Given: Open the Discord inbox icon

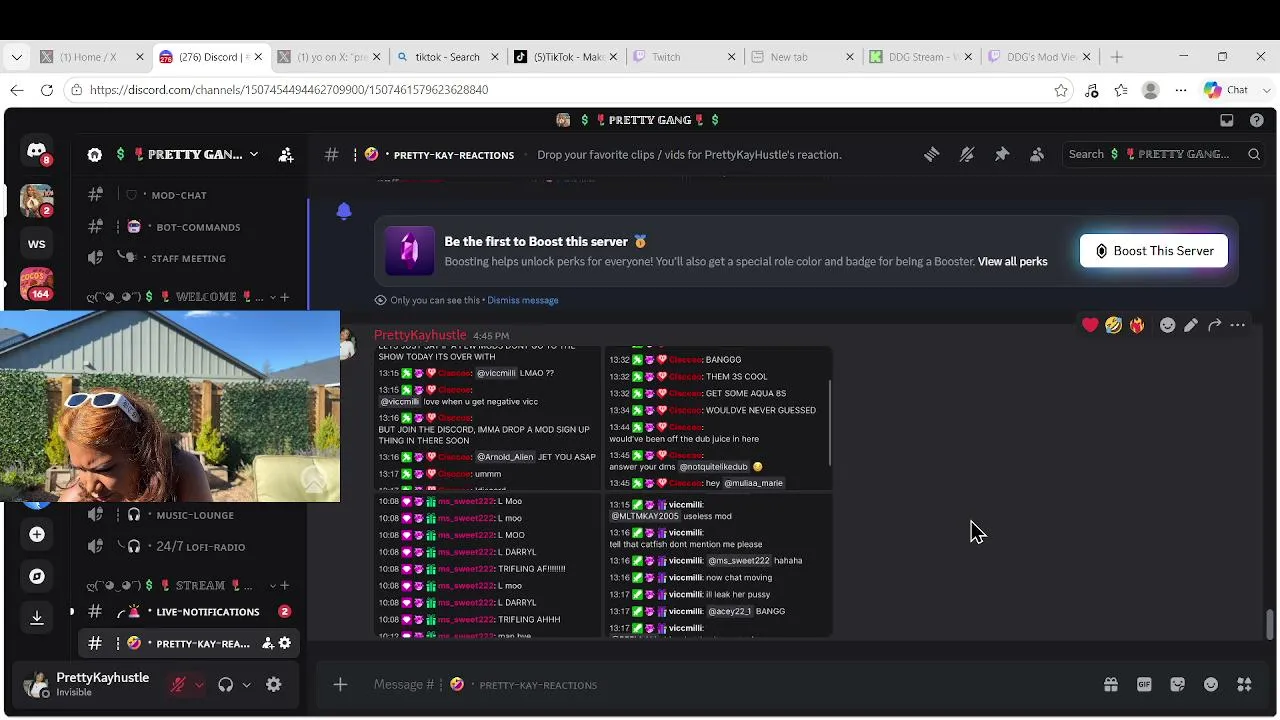Looking at the screenshot, I should [x=1226, y=120].
